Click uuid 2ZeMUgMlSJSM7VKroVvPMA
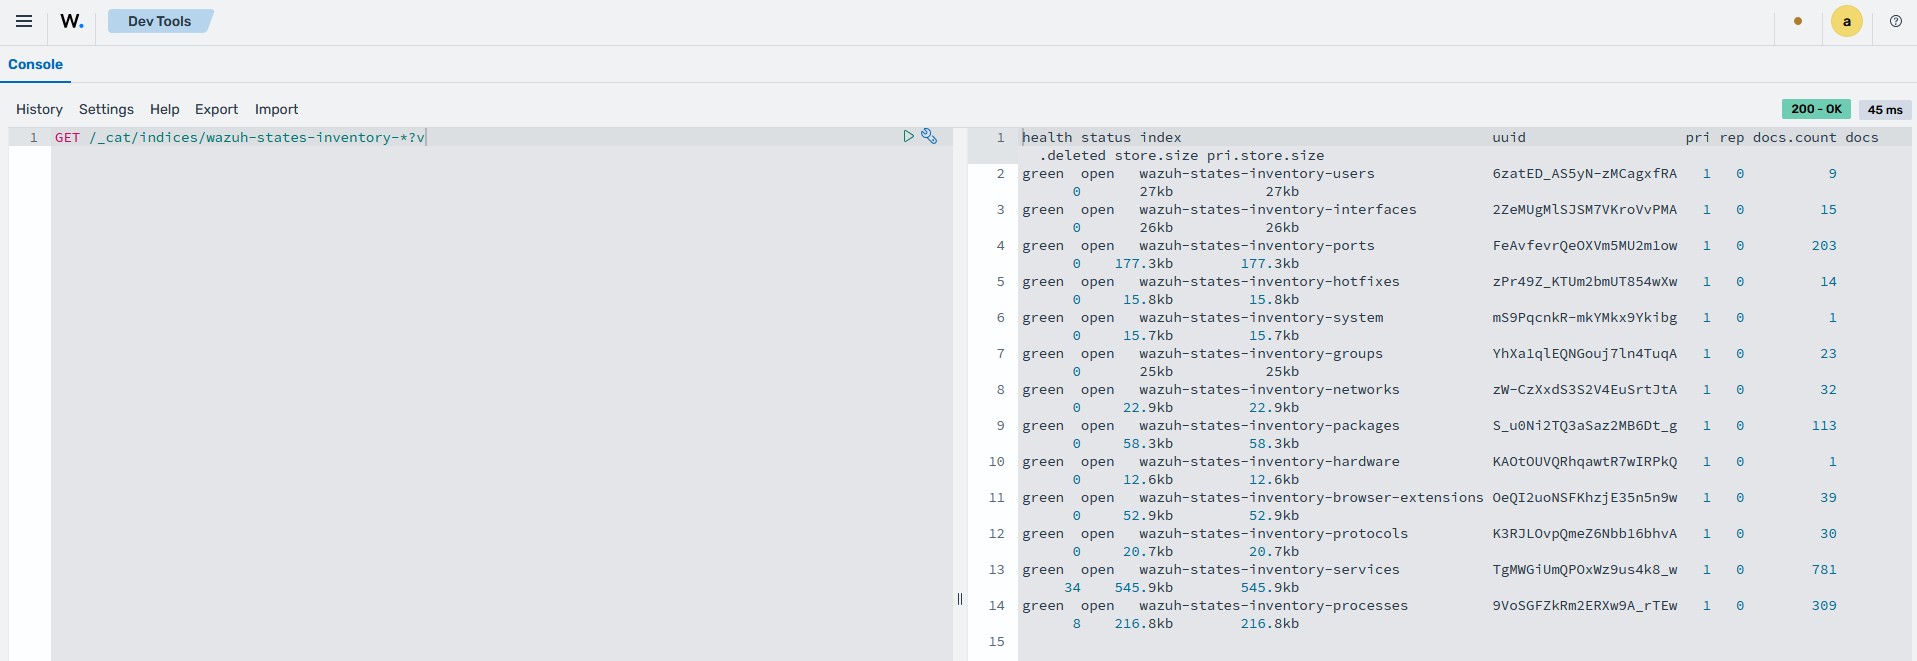The image size is (1917, 661). point(1585,209)
